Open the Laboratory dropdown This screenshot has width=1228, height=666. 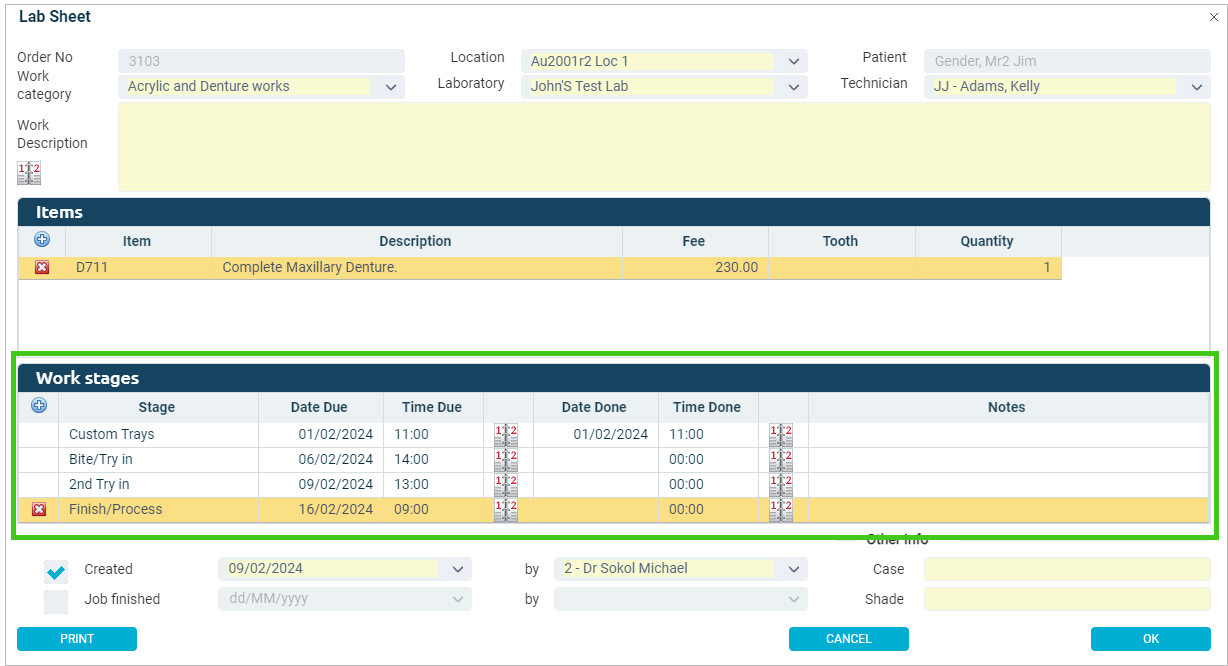pyautogui.click(x=794, y=87)
